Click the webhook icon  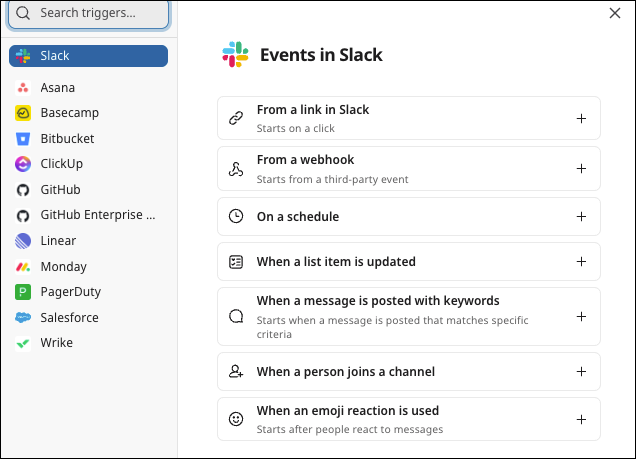(236, 169)
